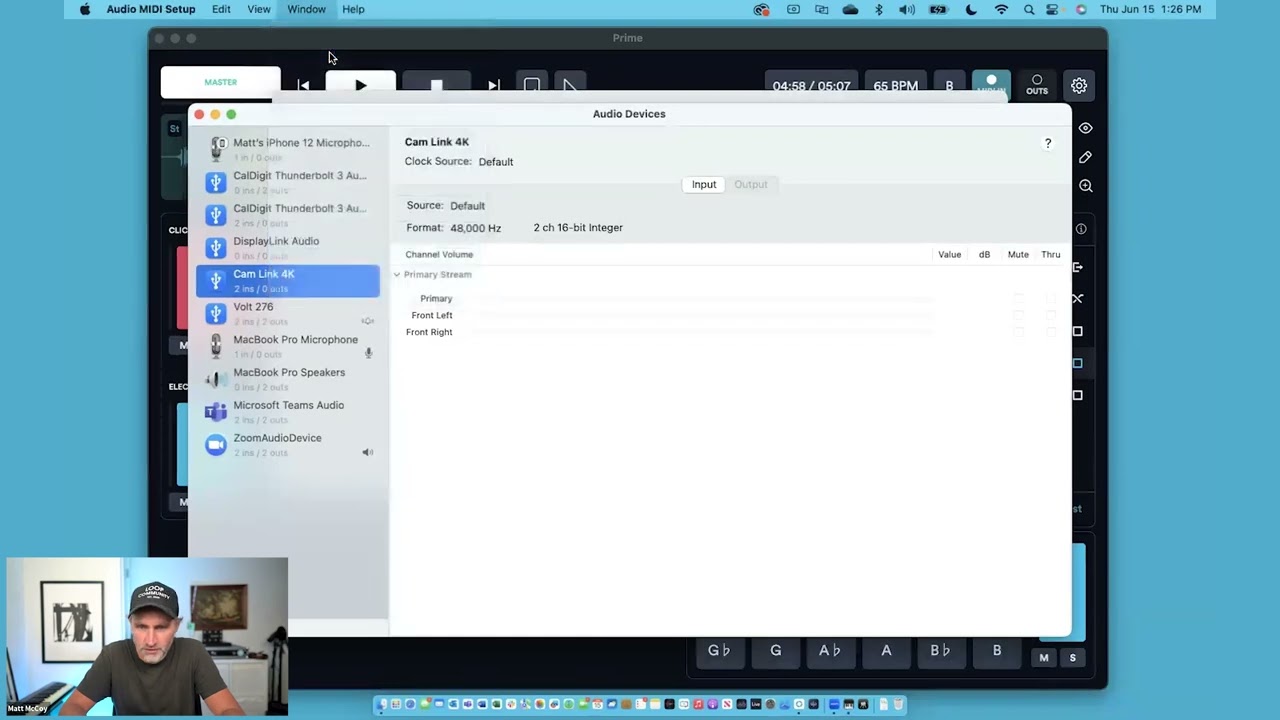
Task: Open the View menu
Action: (x=258, y=9)
